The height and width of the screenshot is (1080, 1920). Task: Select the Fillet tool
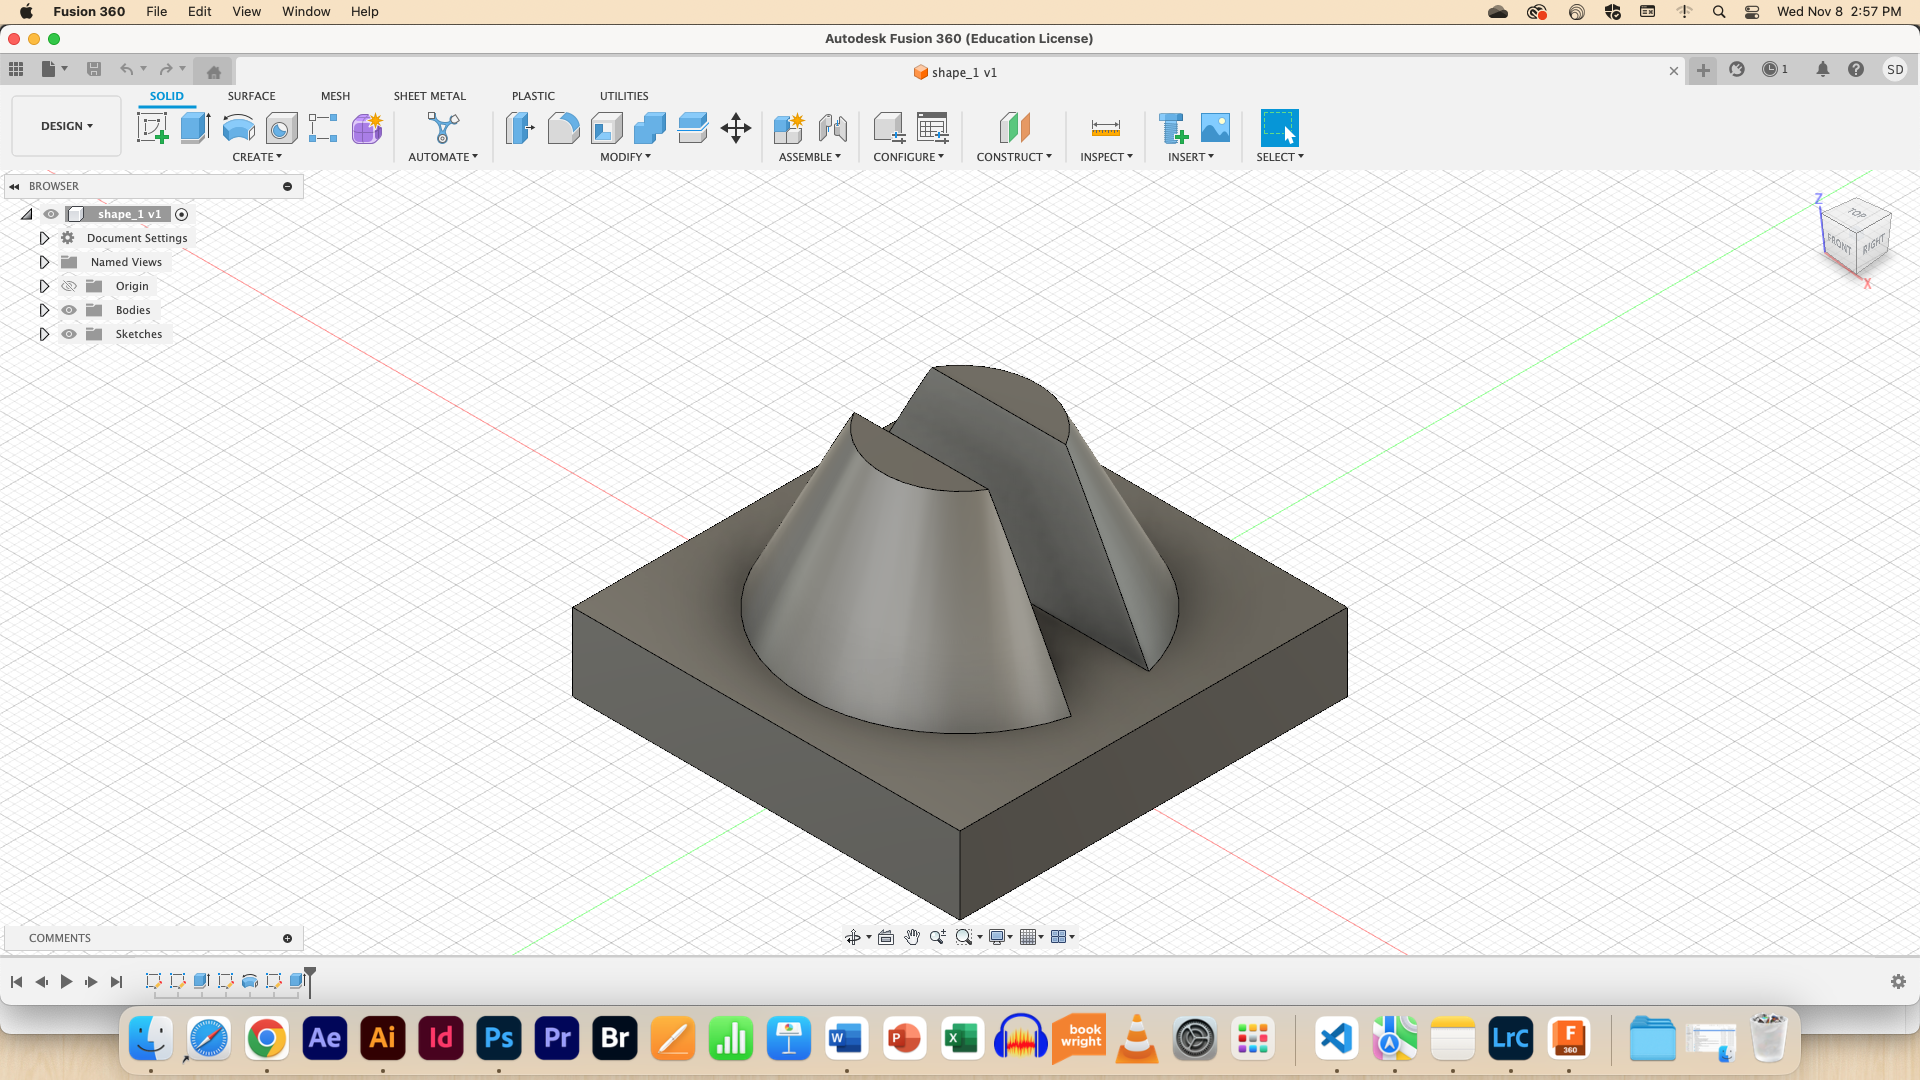(563, 128)
